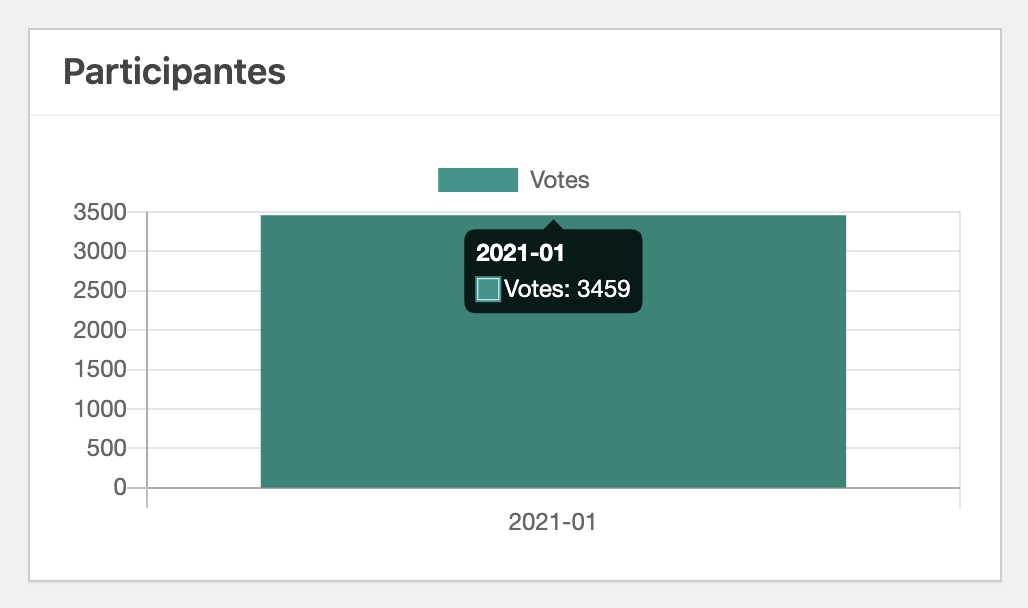Click the tooltip's pointer arrow on top

[553, 224]
